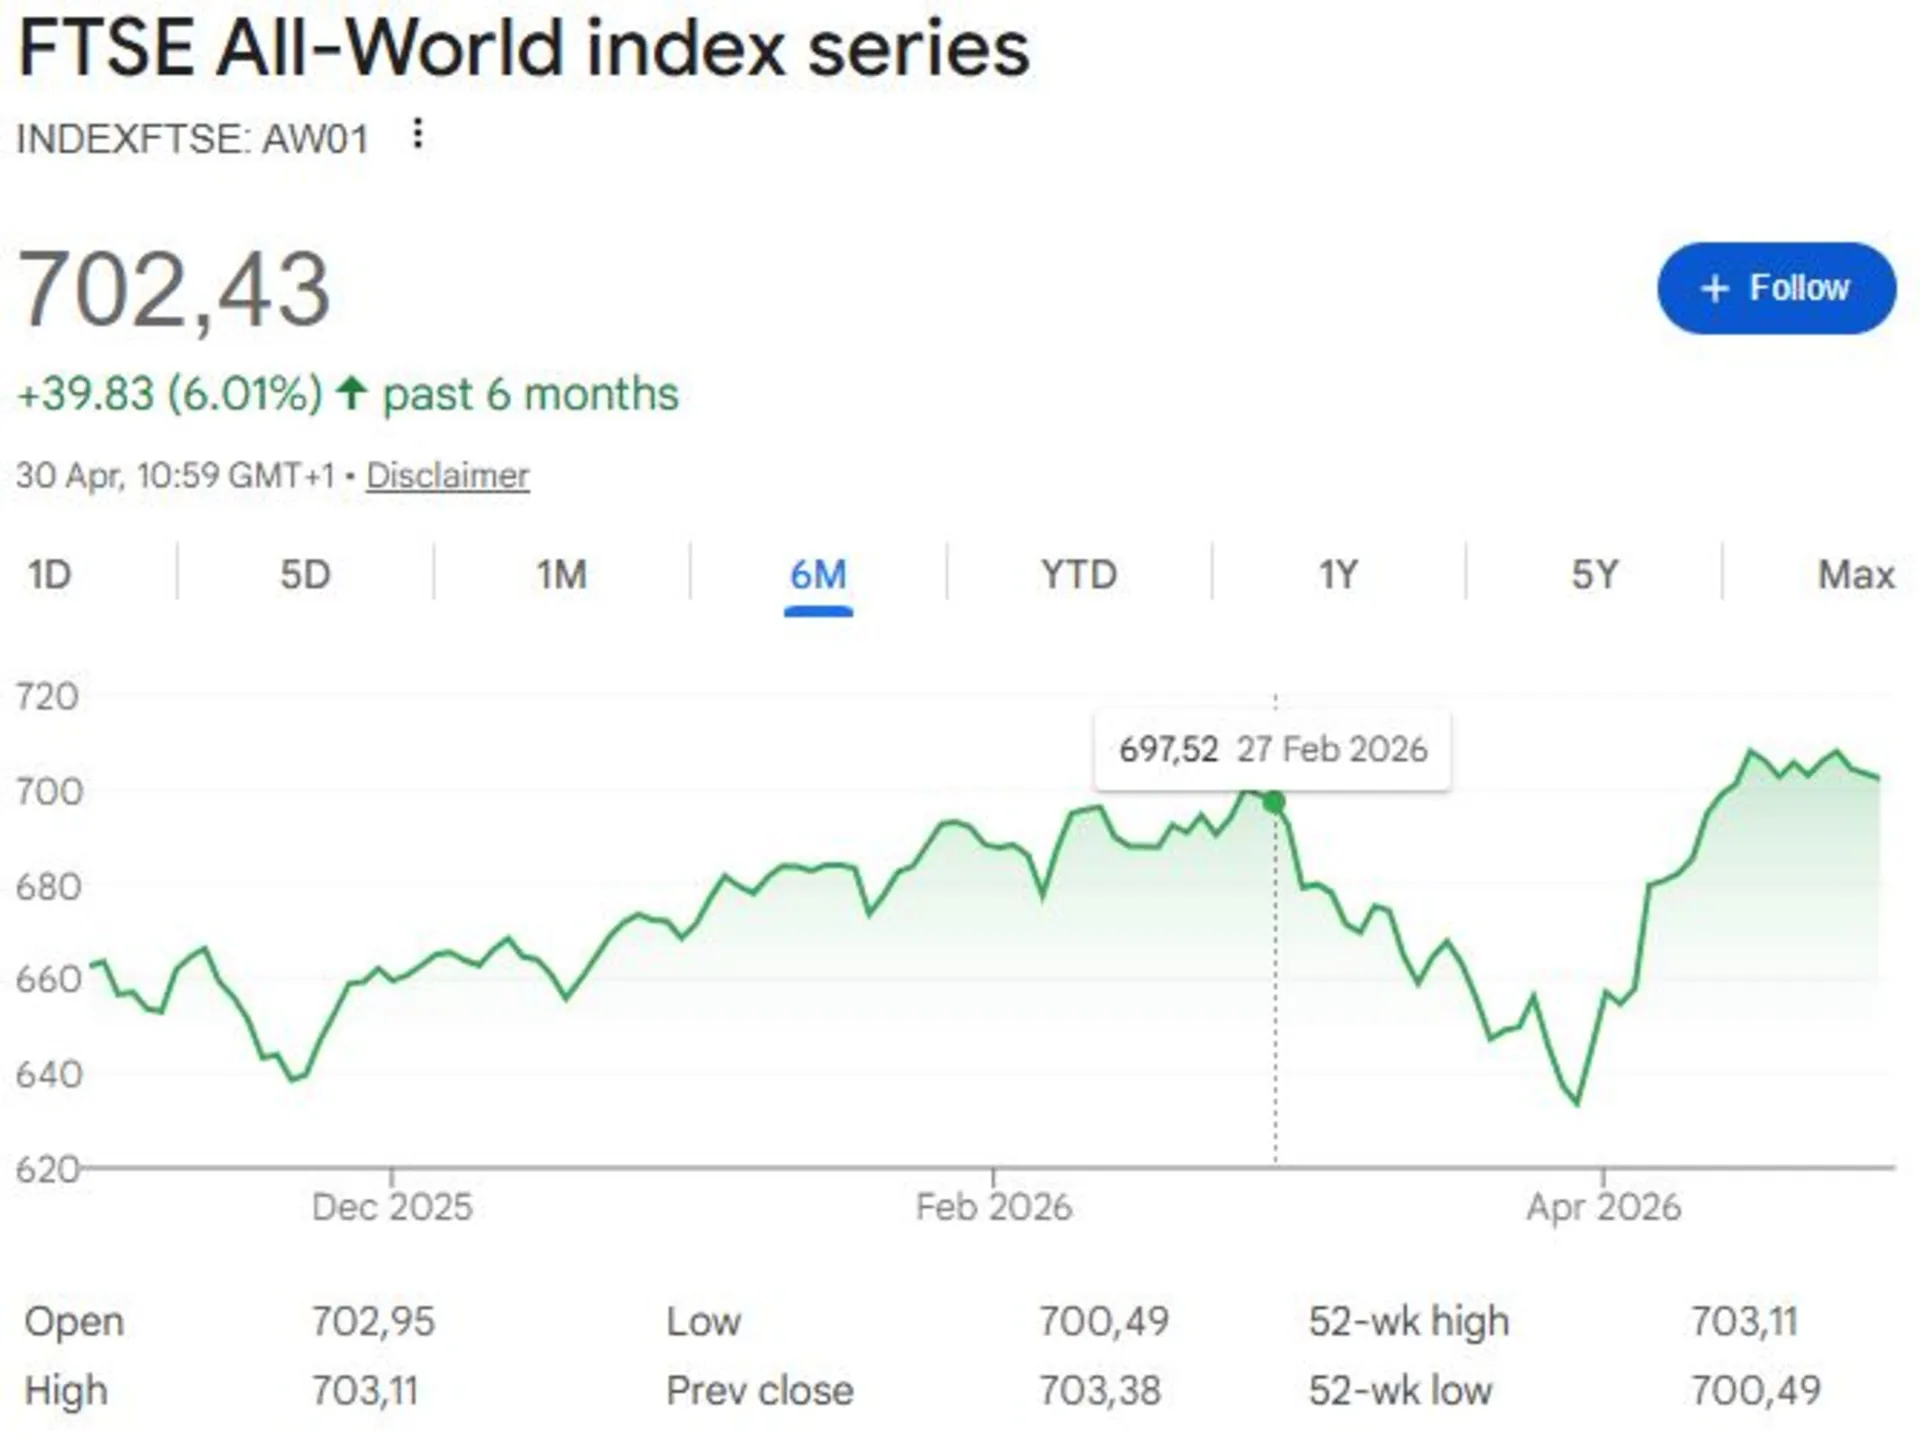Select the 6M range tab
Screen dimensions: 1920x1439
click(x=818, y=575)
